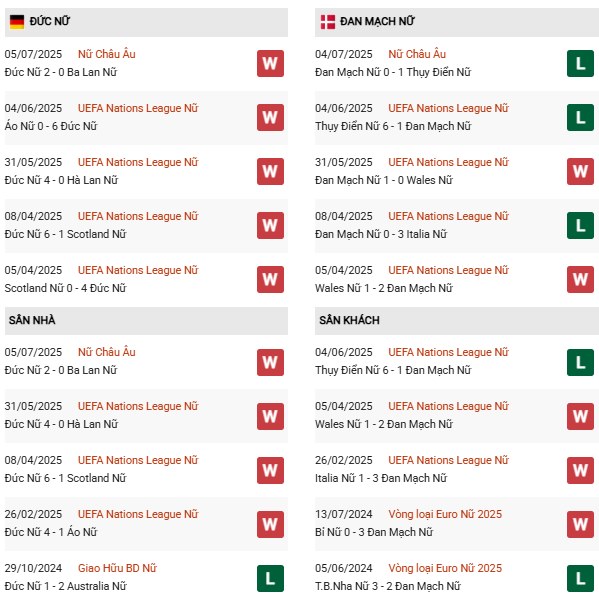The height and width of the screenshot is (599, 599).
Task: Click the Đan Mạch Nữ team header title
Action: tap(377, 21)
